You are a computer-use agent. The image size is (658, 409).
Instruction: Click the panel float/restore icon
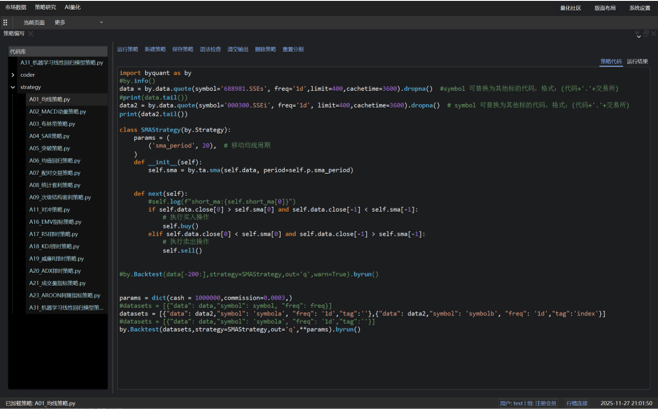pos(646,34)
